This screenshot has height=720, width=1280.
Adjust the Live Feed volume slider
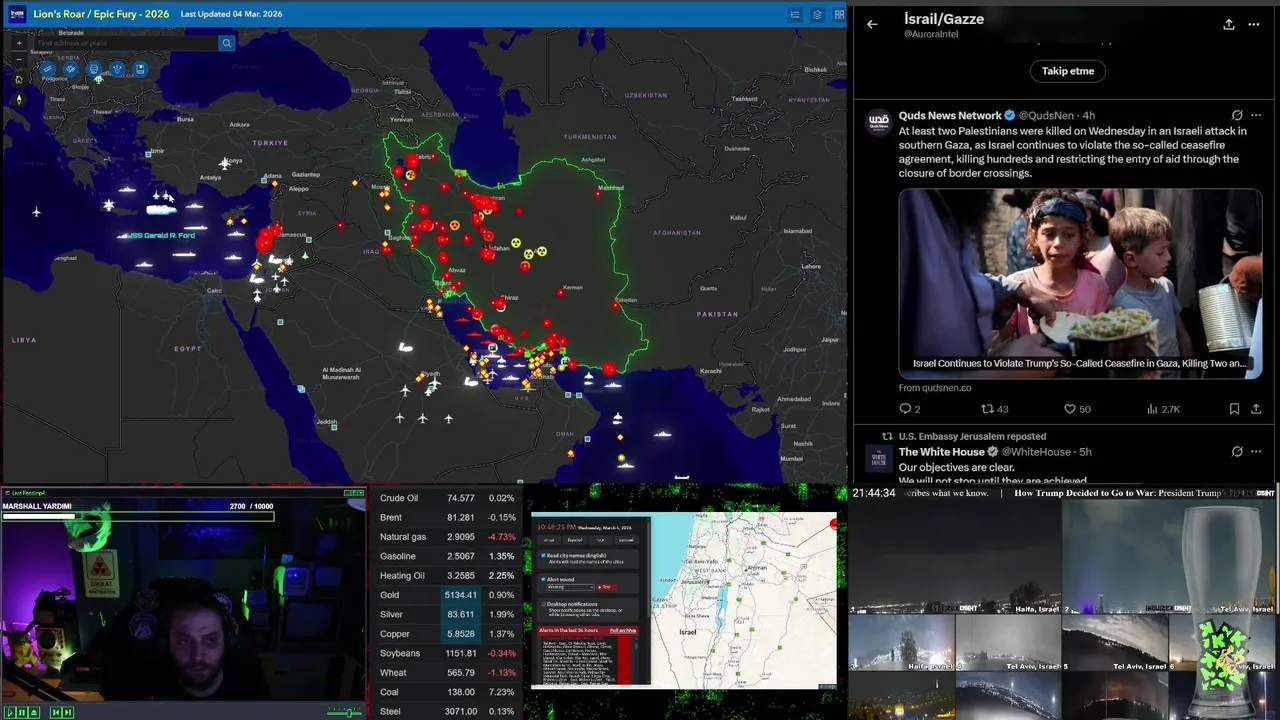[345, 713]
